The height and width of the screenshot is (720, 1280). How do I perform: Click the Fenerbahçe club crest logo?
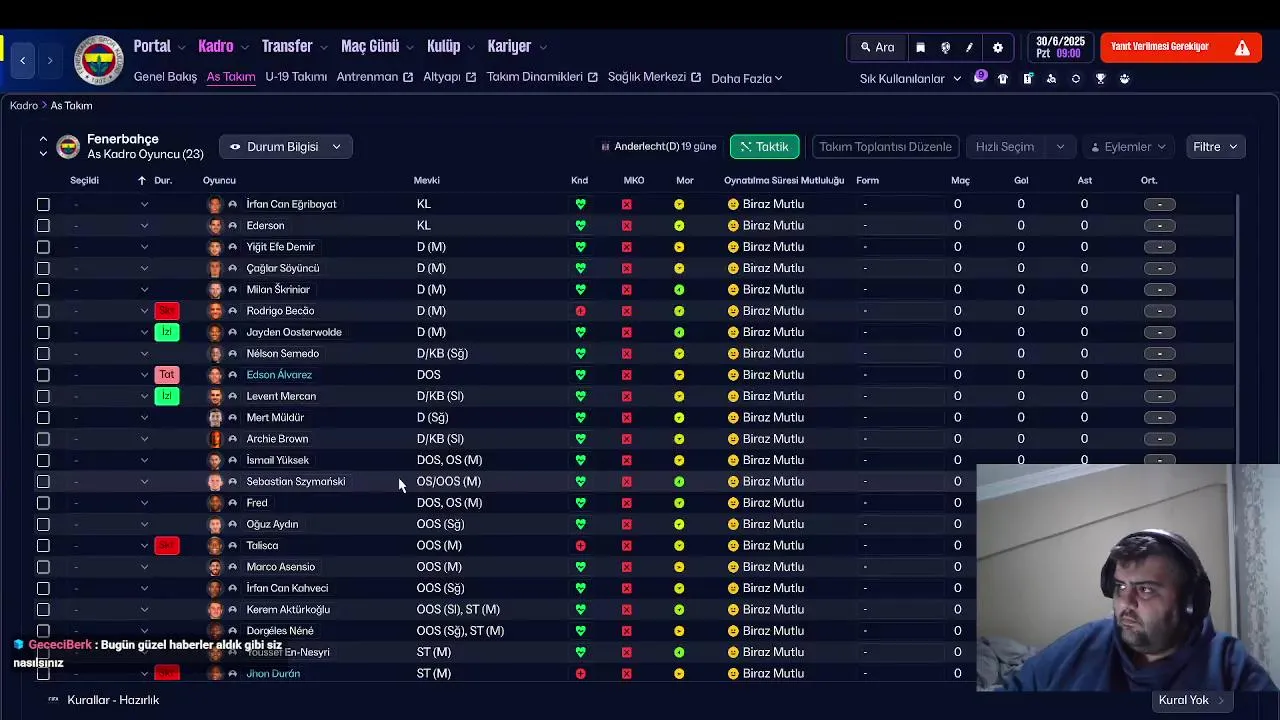[98, 60]
